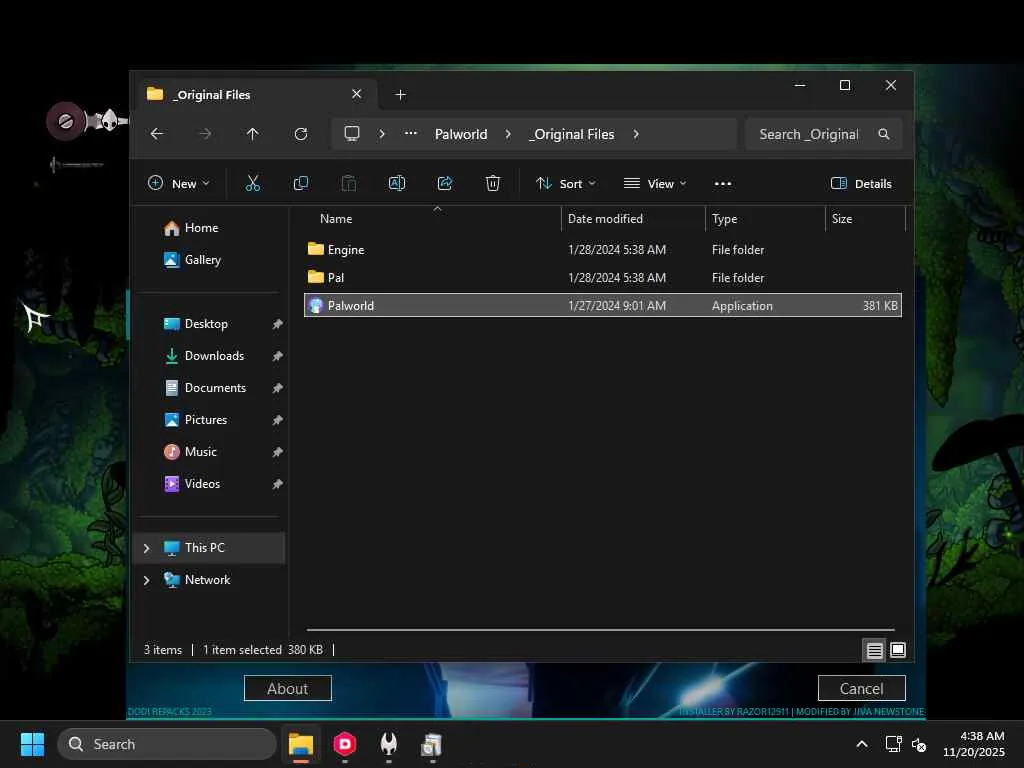Image resolution: width=1024 pixels, height=768 pixels.
Task: Click the Rename icon in toolbar
Action: click(x=396, y=183)
